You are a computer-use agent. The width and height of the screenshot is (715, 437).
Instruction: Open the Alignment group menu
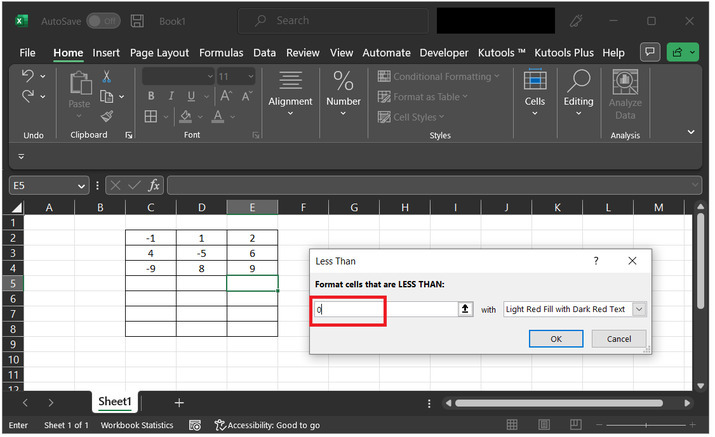coord(290,94)
